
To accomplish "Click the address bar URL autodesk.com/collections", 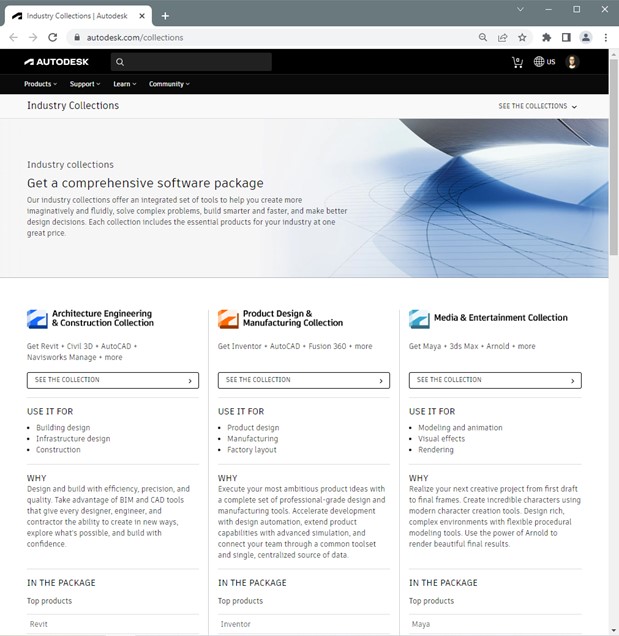I will (135, 37).
